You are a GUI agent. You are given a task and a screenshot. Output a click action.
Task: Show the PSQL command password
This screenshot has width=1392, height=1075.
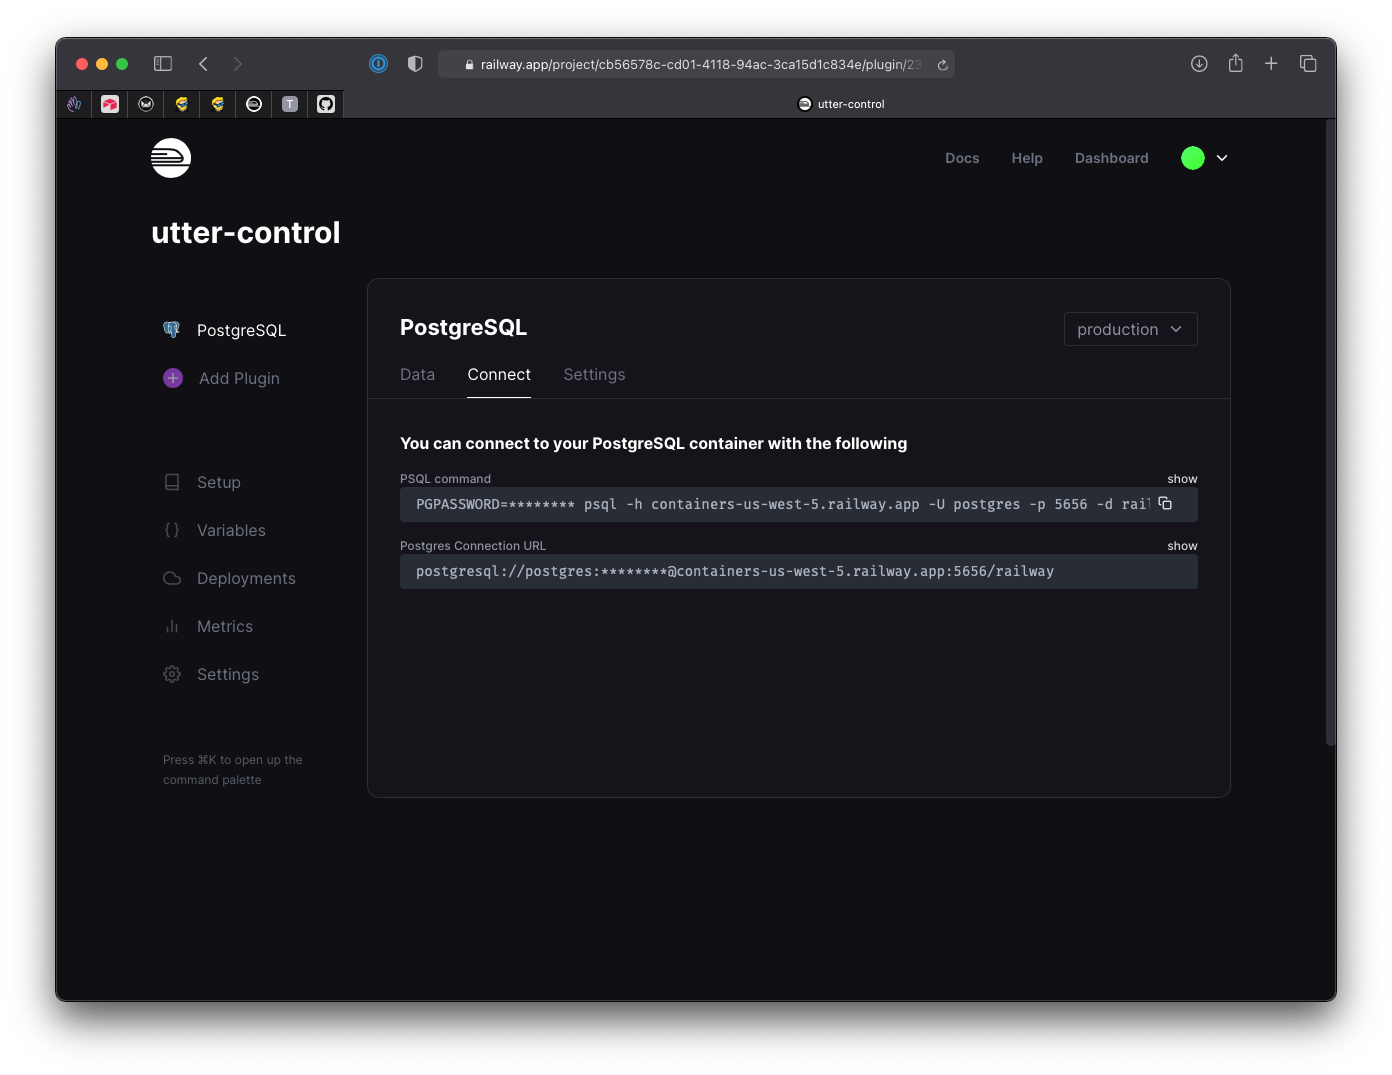pos(1182,479)
